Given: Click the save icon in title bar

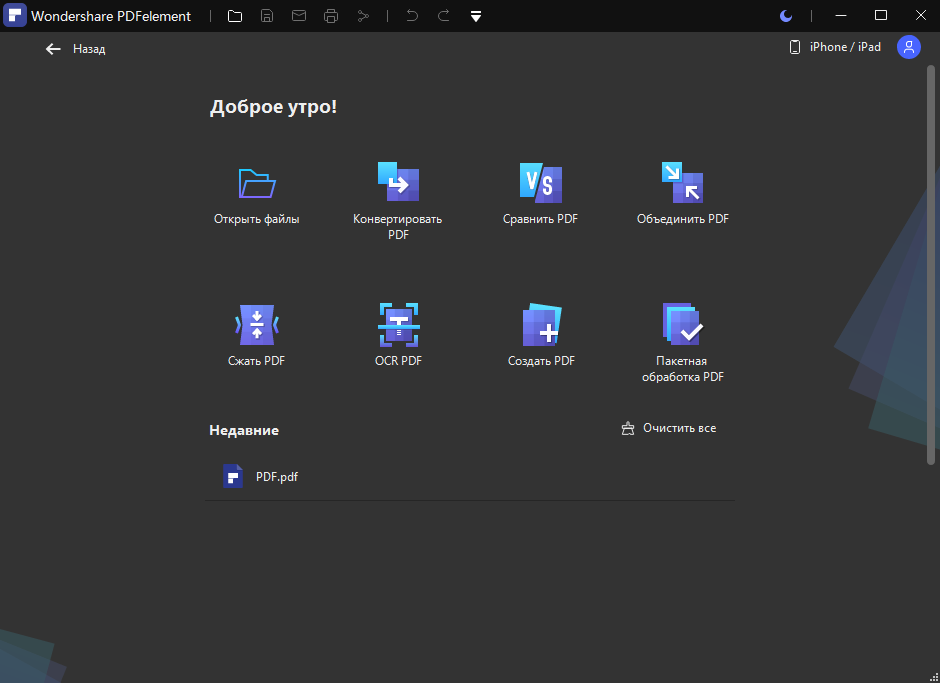Looking at the screenshot, I should coord(267,16).
